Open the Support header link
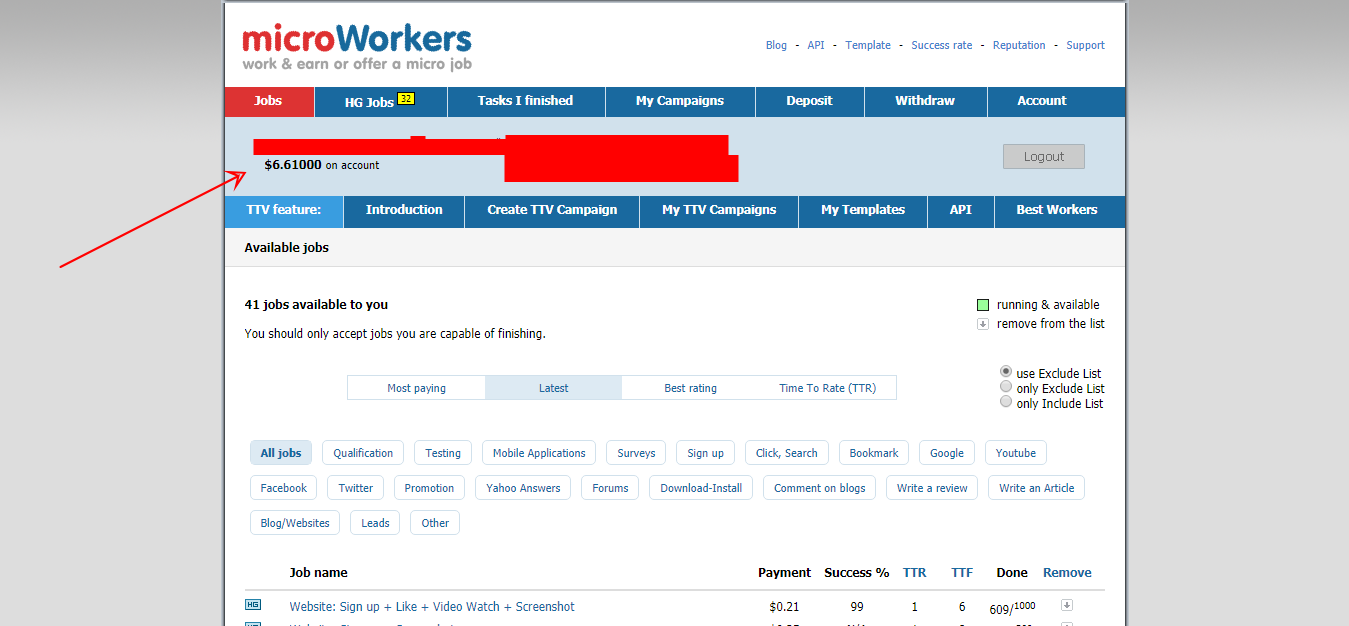This screenshot has height=626, width=1349. coord(1085,45)
